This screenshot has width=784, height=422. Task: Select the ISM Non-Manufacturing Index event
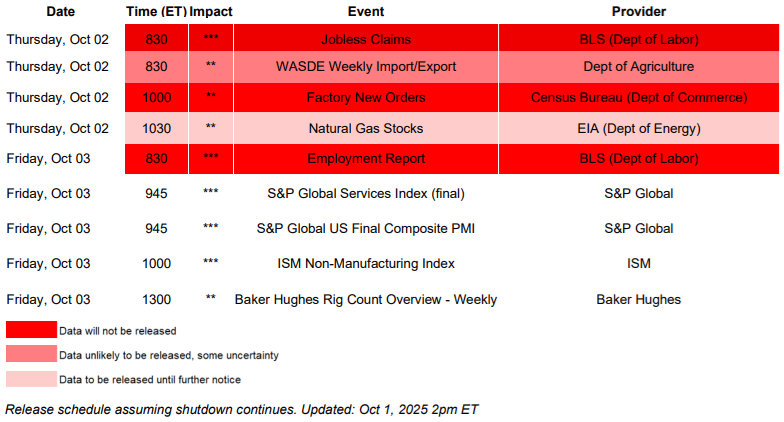[365, 263]
